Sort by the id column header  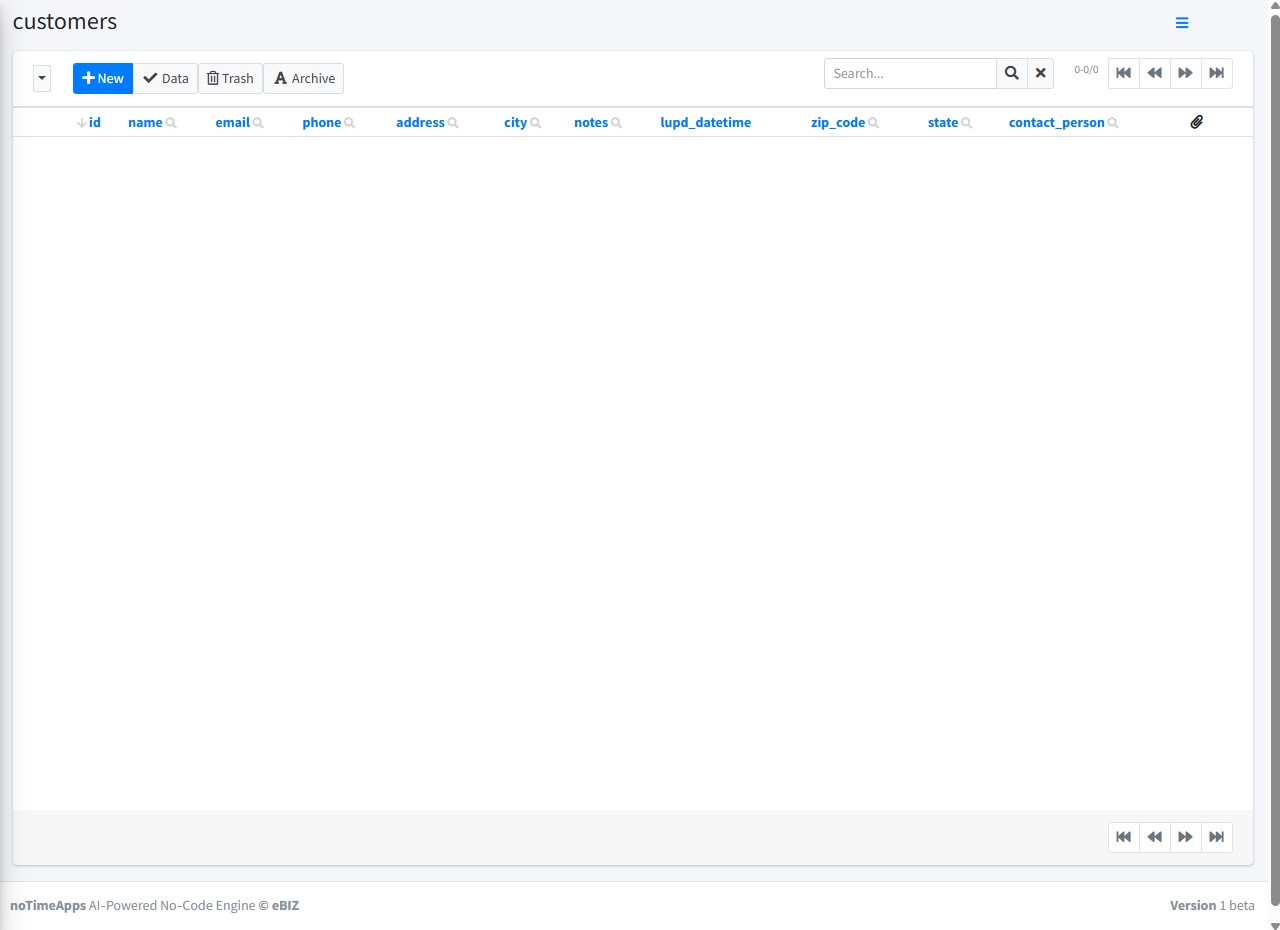[x=94, y=122]
